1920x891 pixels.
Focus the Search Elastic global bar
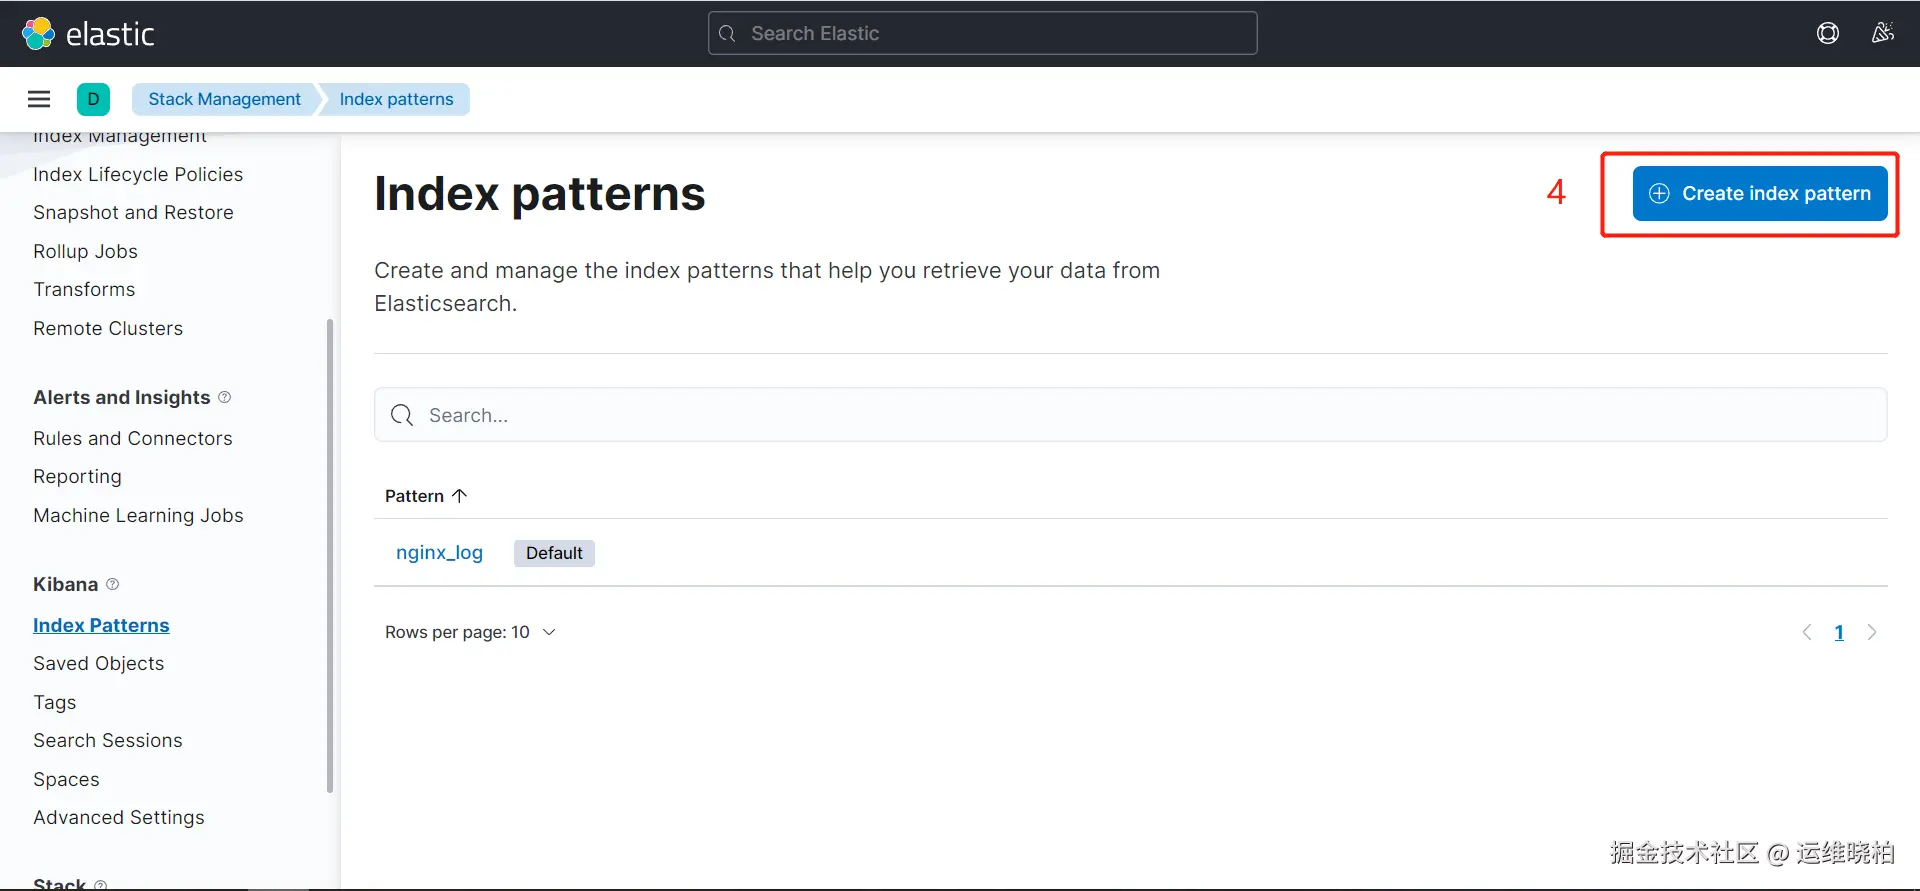coord(982,33)
